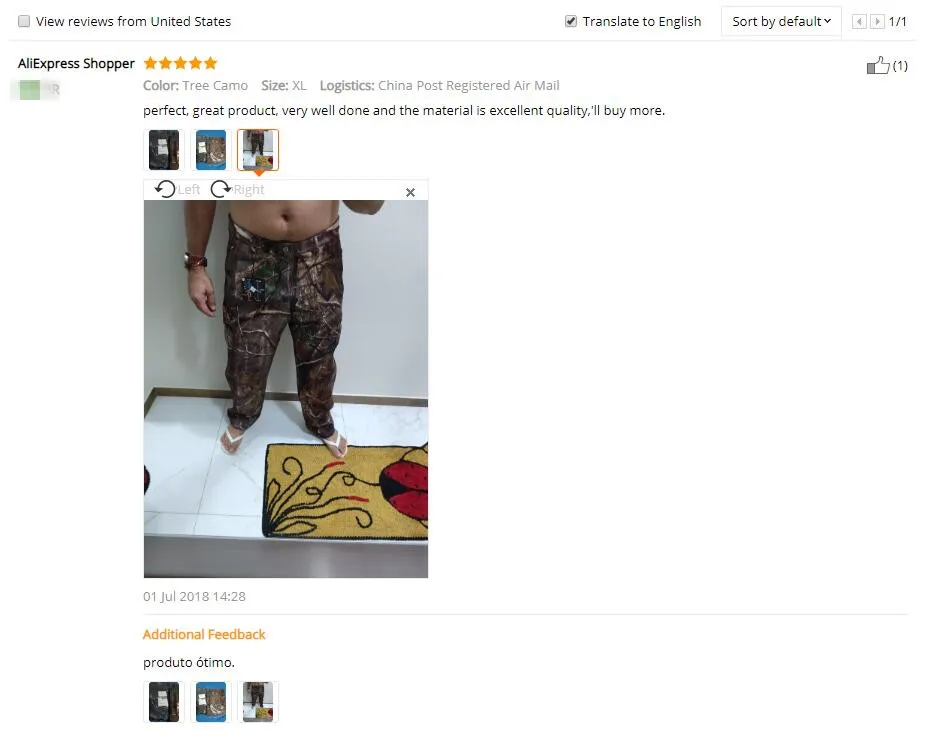The width and height of the screenshot is (938, 730).
Task: Go to previous review page arrow
Action: click(859, 22)
